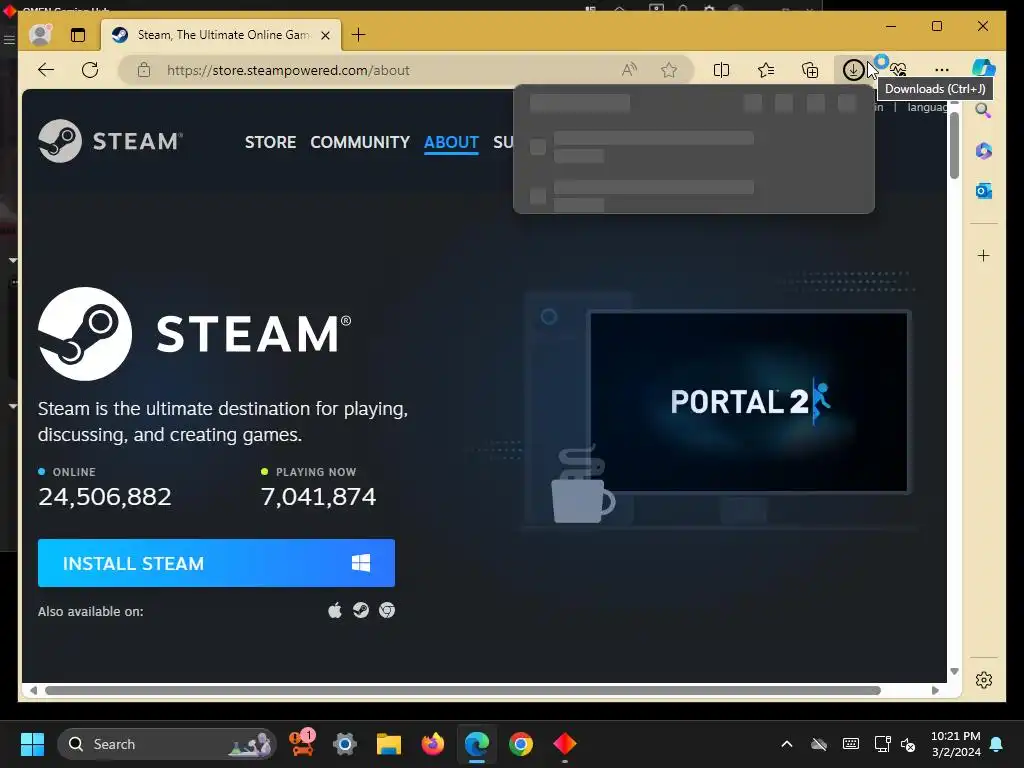
Task: Show hidden tray icons chevron
Action: coord(787,744)
